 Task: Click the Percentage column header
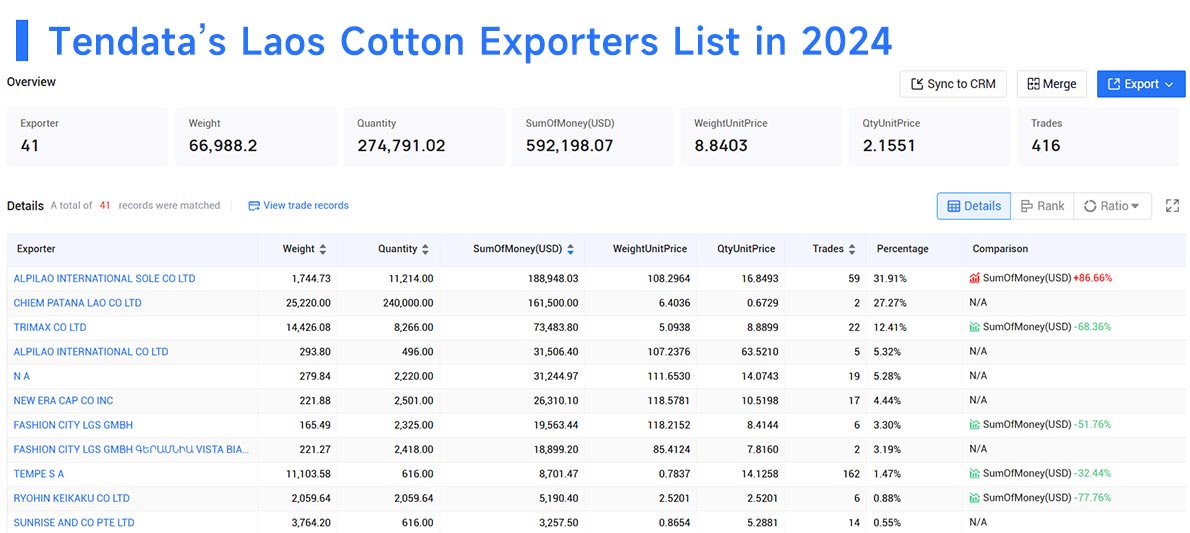point(902,249)
